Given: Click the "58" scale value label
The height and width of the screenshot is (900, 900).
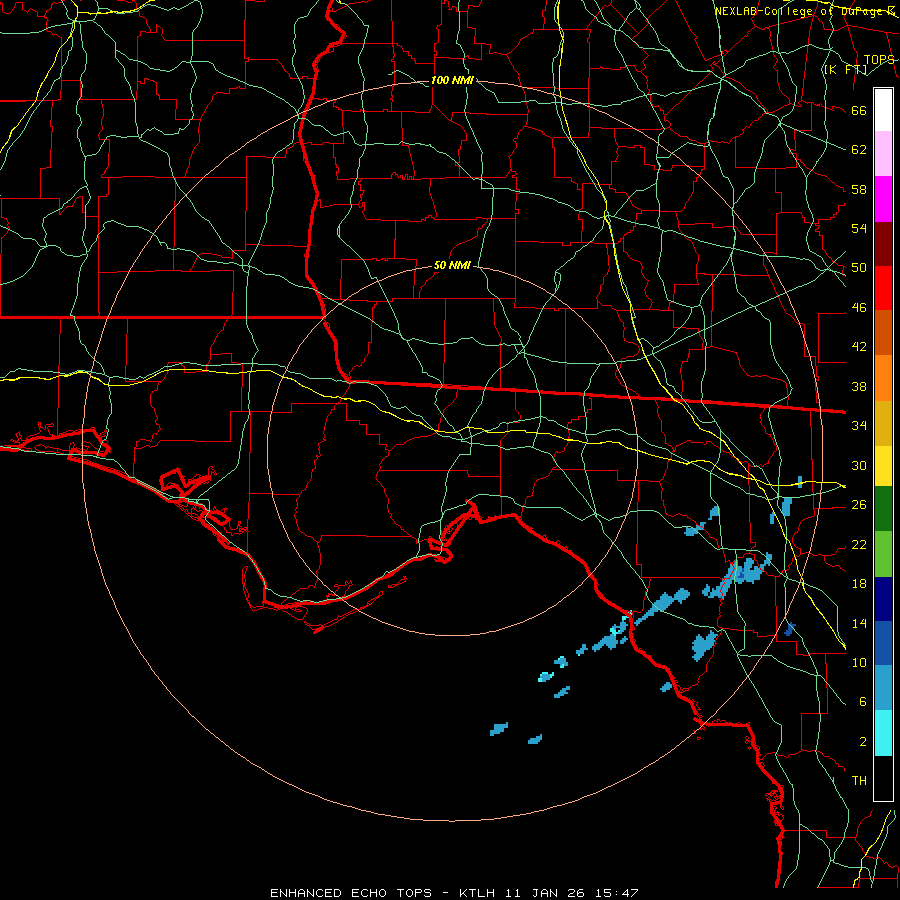Looking at the screenshot, I should [x=859, y=189].
